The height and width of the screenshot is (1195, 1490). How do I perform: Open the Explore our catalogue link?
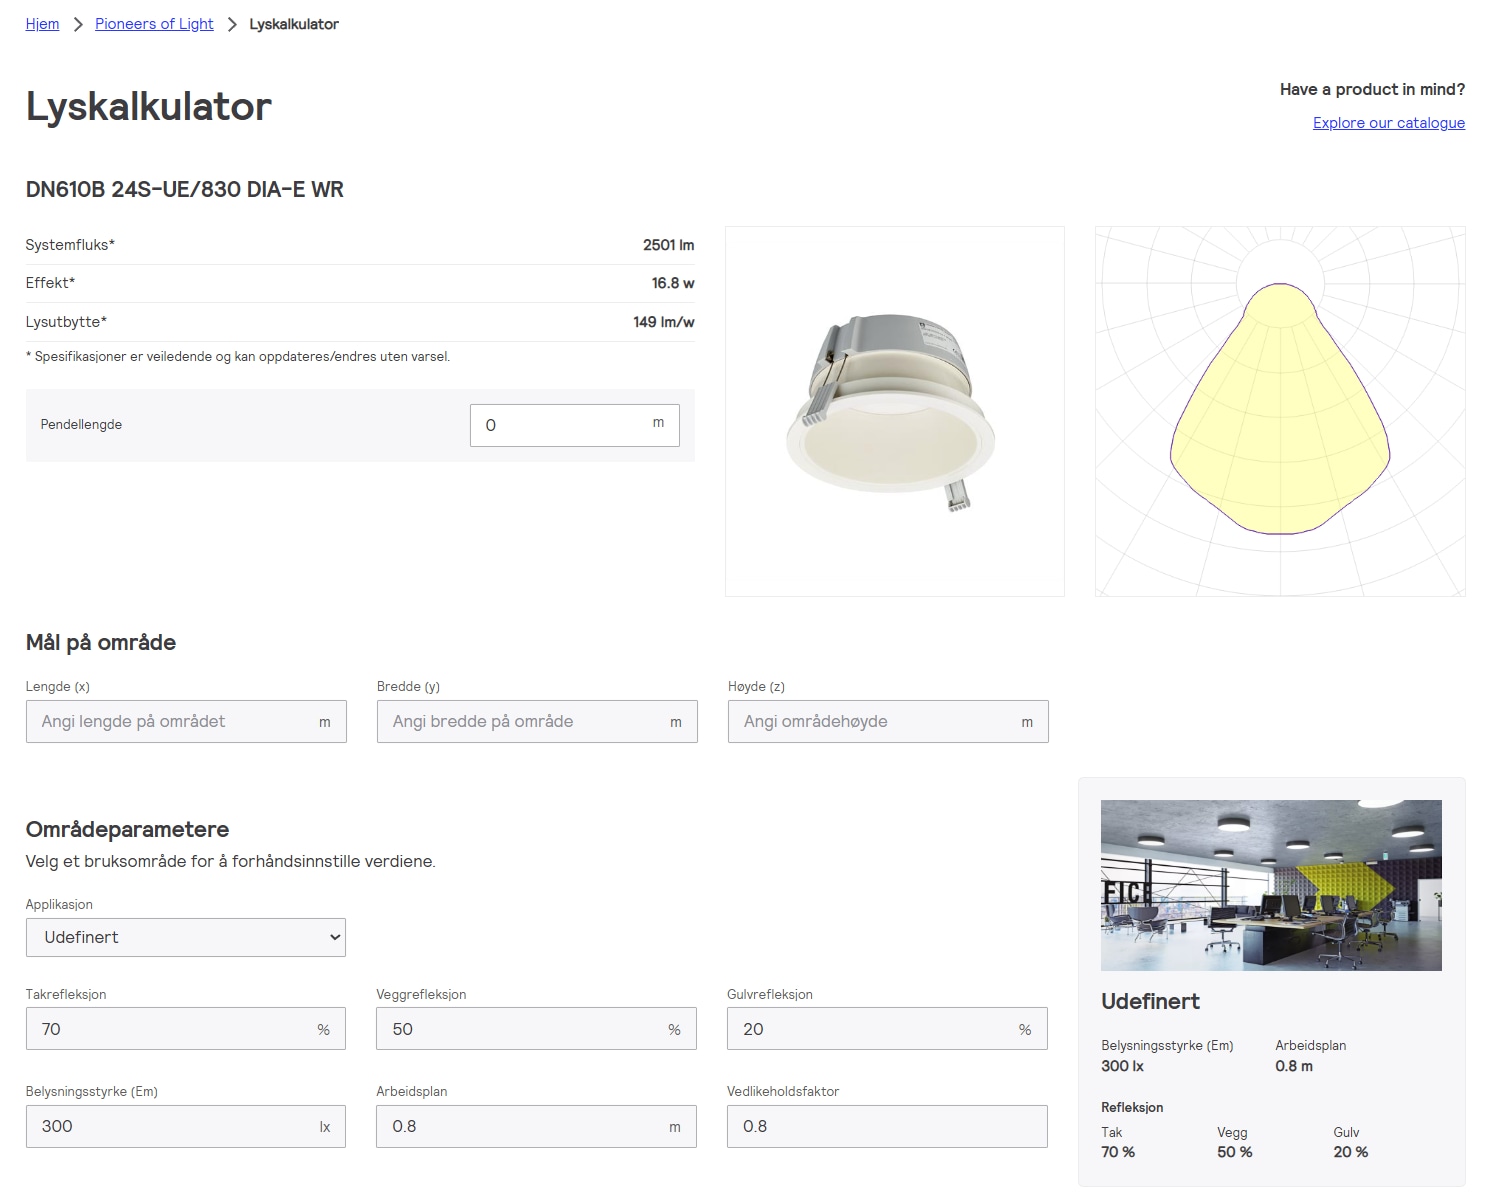click(1388, 123)
